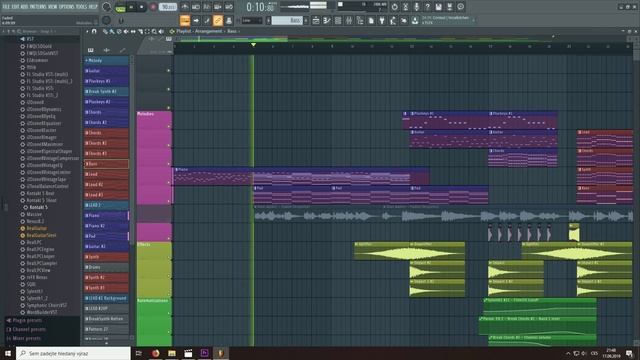Click the yellow playhead marker on timeline
The width and height of the screenshot is (640, 360).
tap(253, 44)
